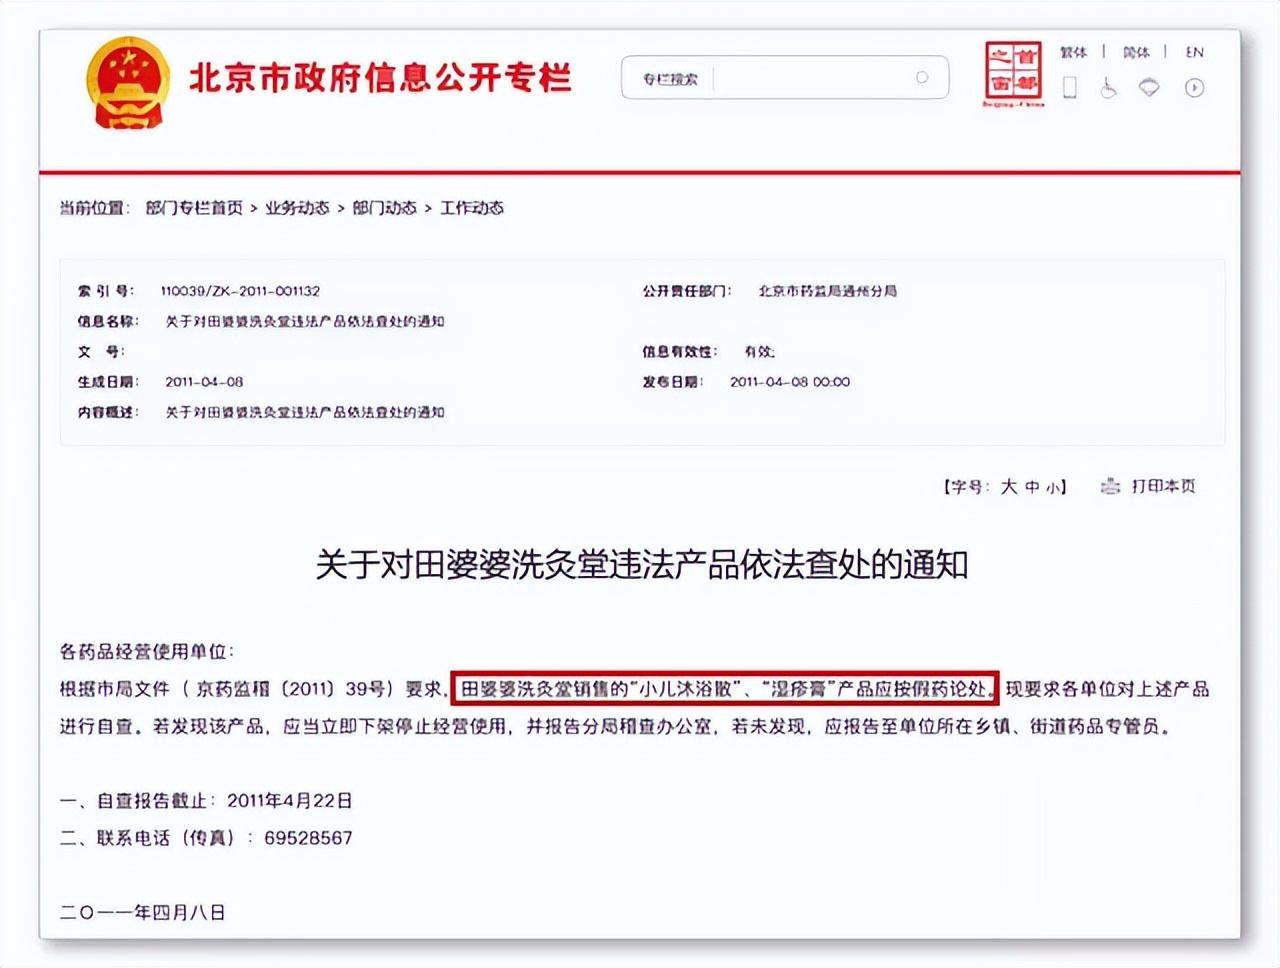Switch display to 繁体 traditional Chinese
This screenshot has height=968, width=1280.
click(x=1074, y=52)
